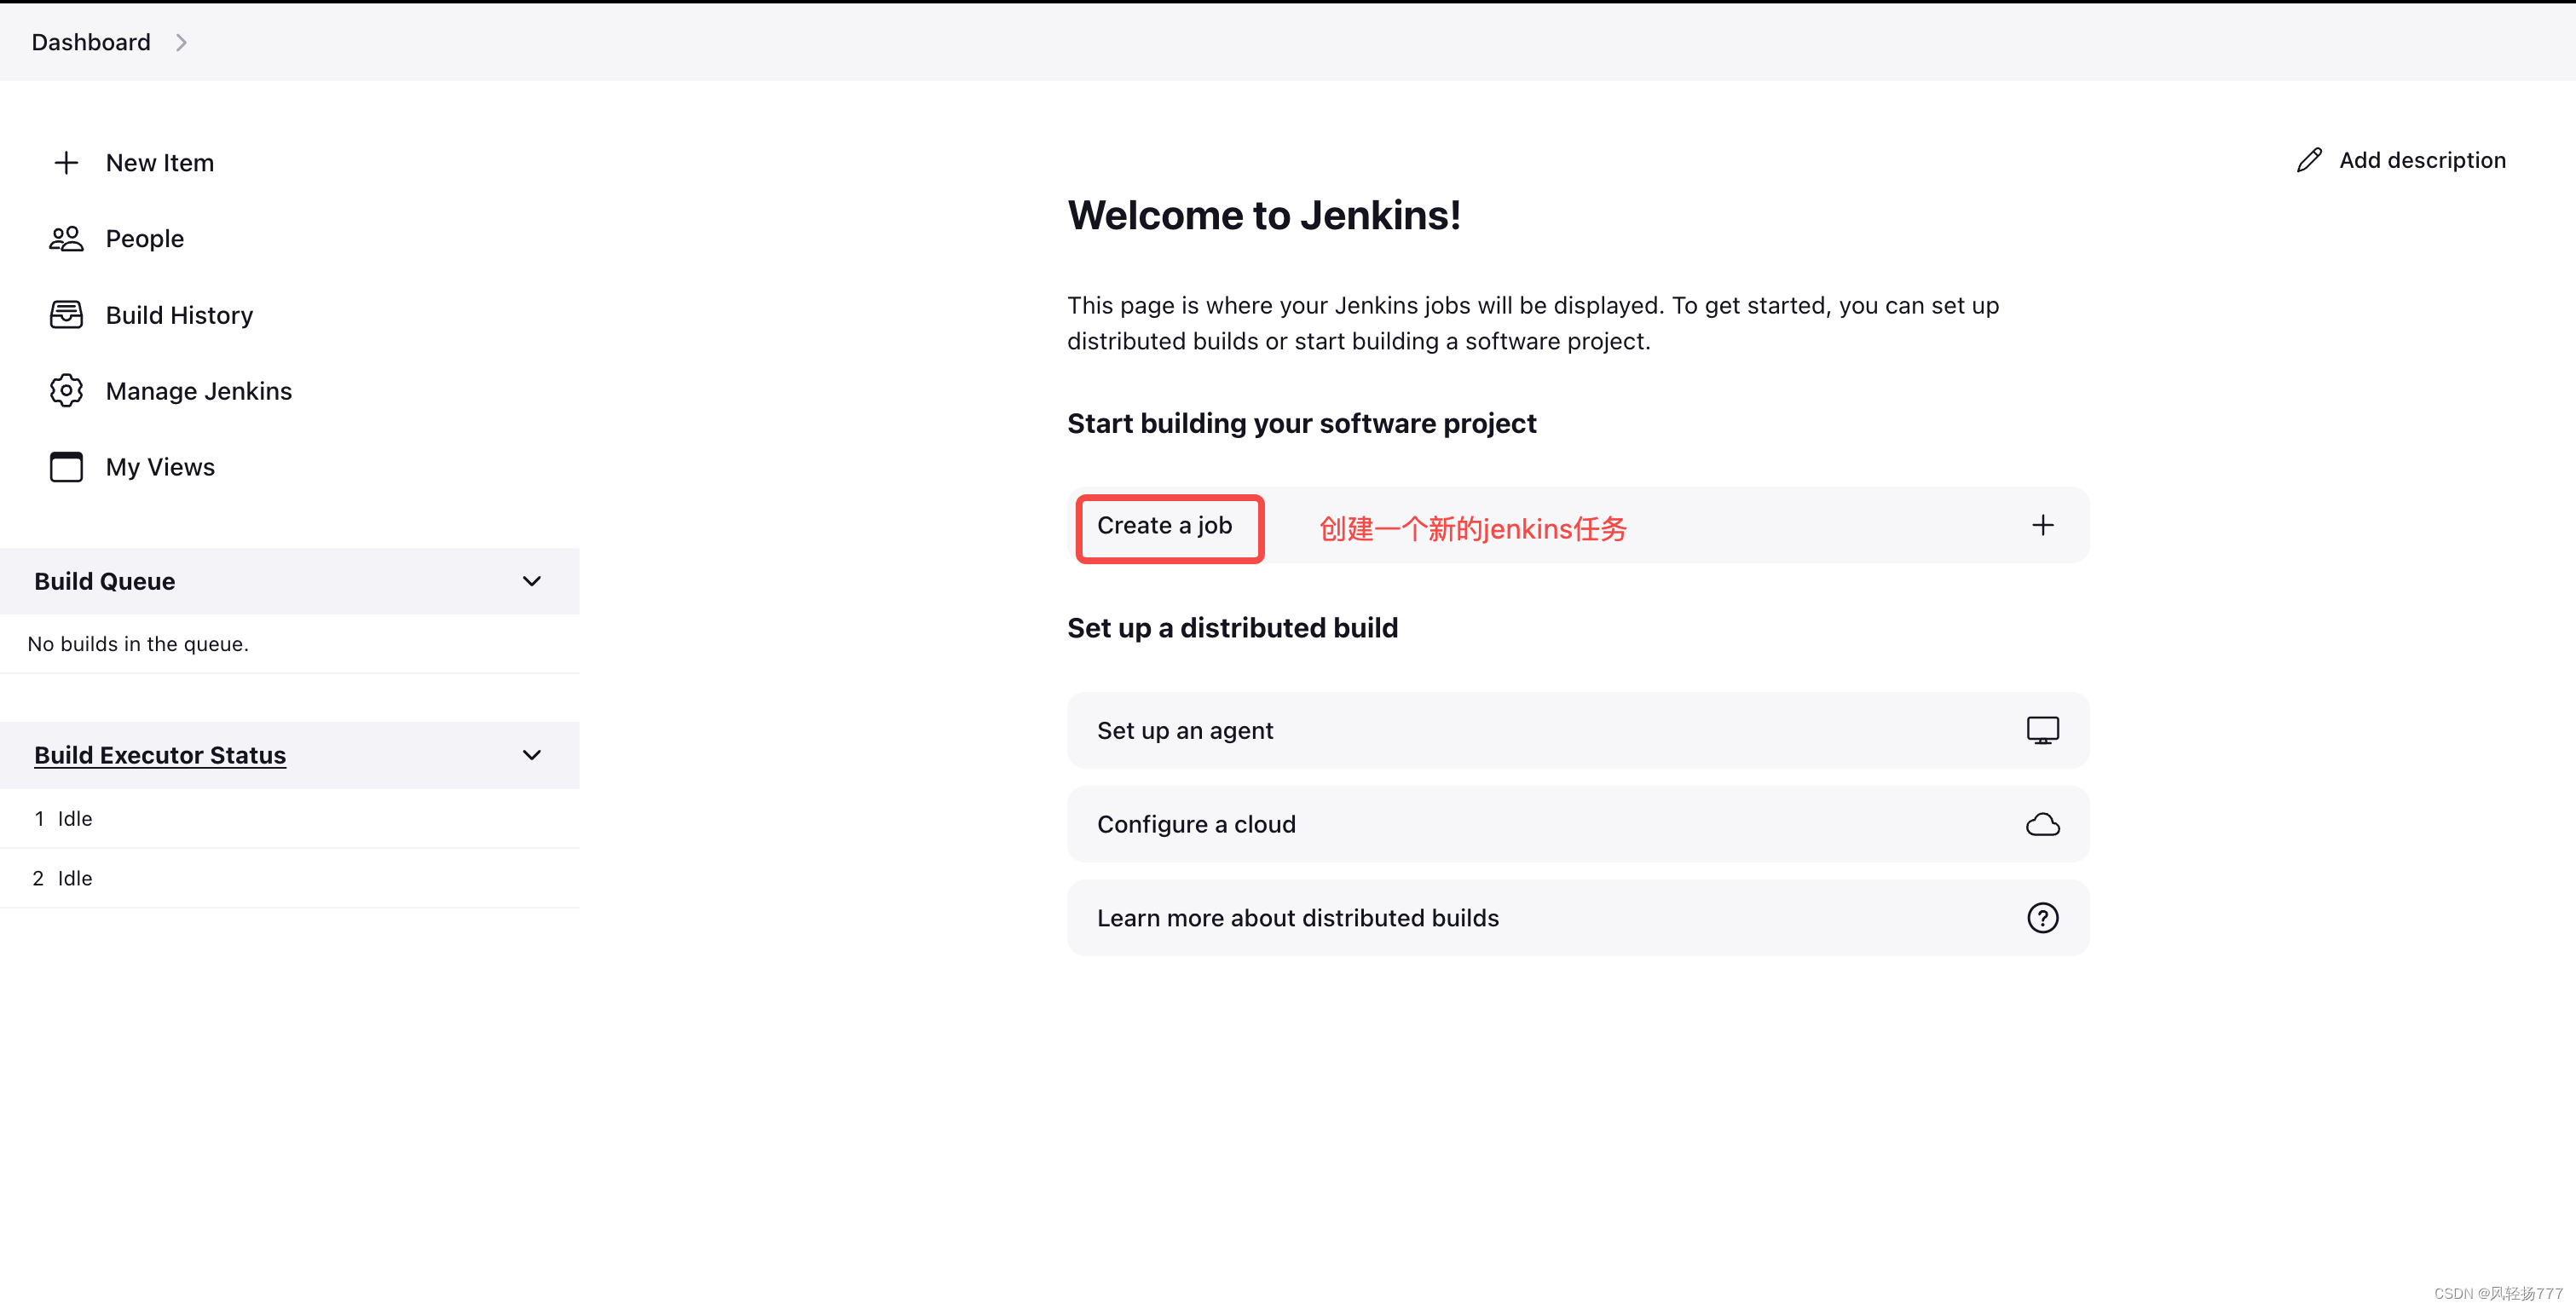Click executor 2 Idle row

pyautogui.click(x=290, y=878)
